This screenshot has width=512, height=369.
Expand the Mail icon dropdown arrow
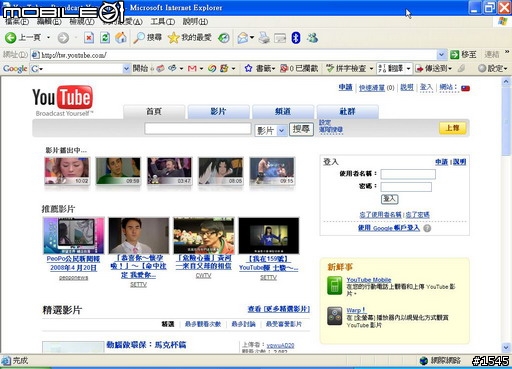(252, 38)
